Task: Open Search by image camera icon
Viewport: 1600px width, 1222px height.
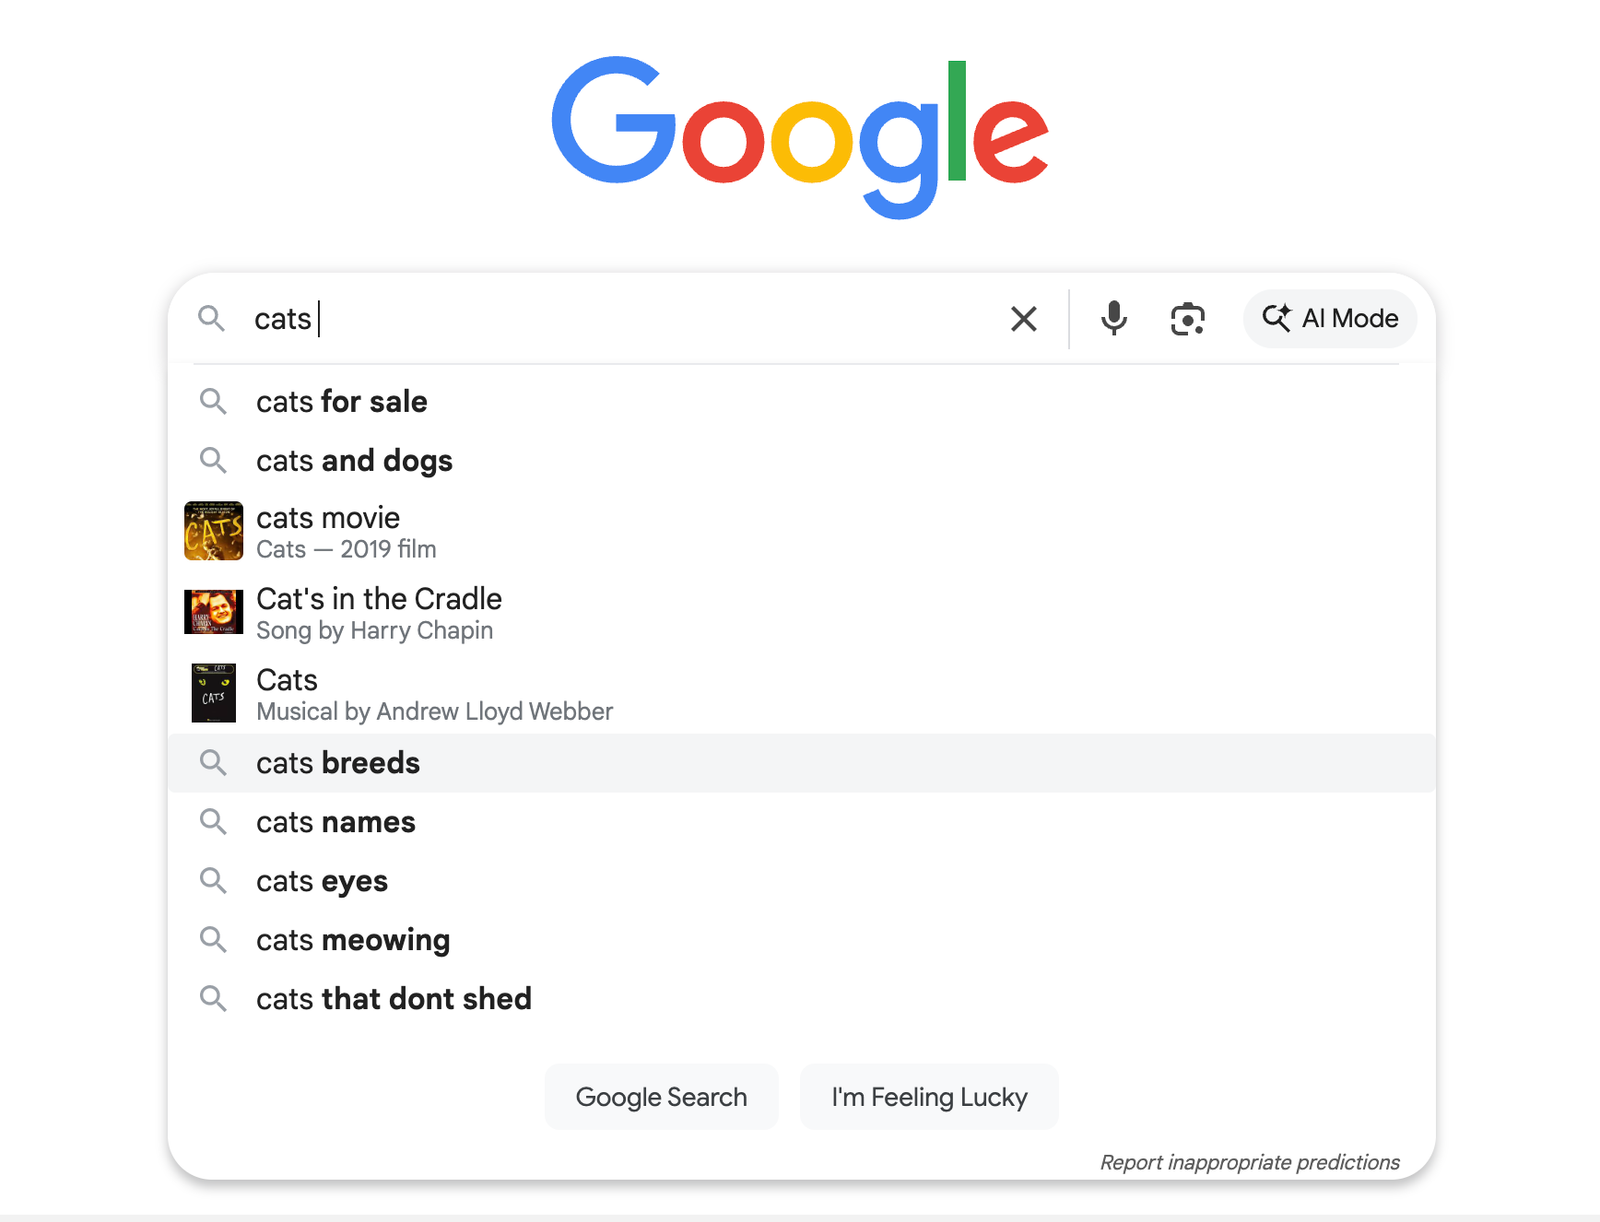Action: point(1187,319)
